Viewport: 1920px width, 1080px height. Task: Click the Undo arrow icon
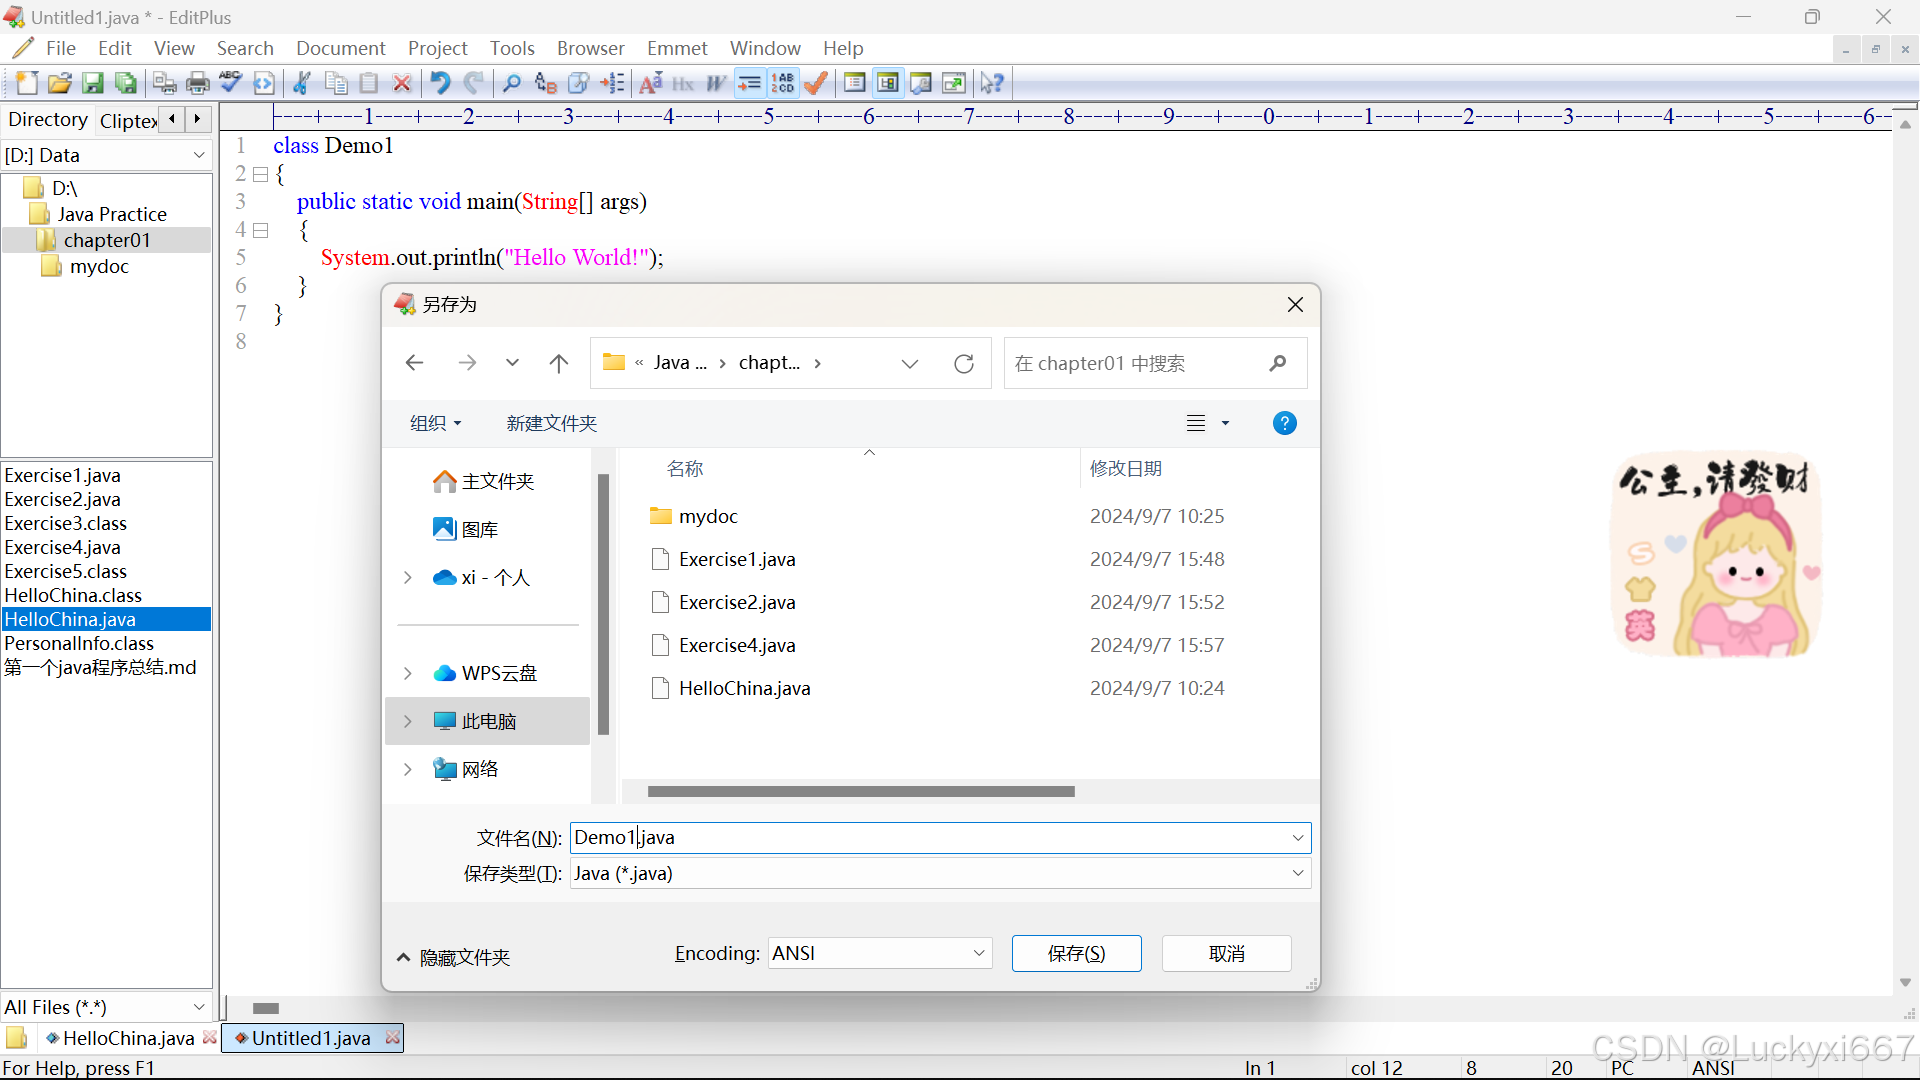(x=440, y=83)
